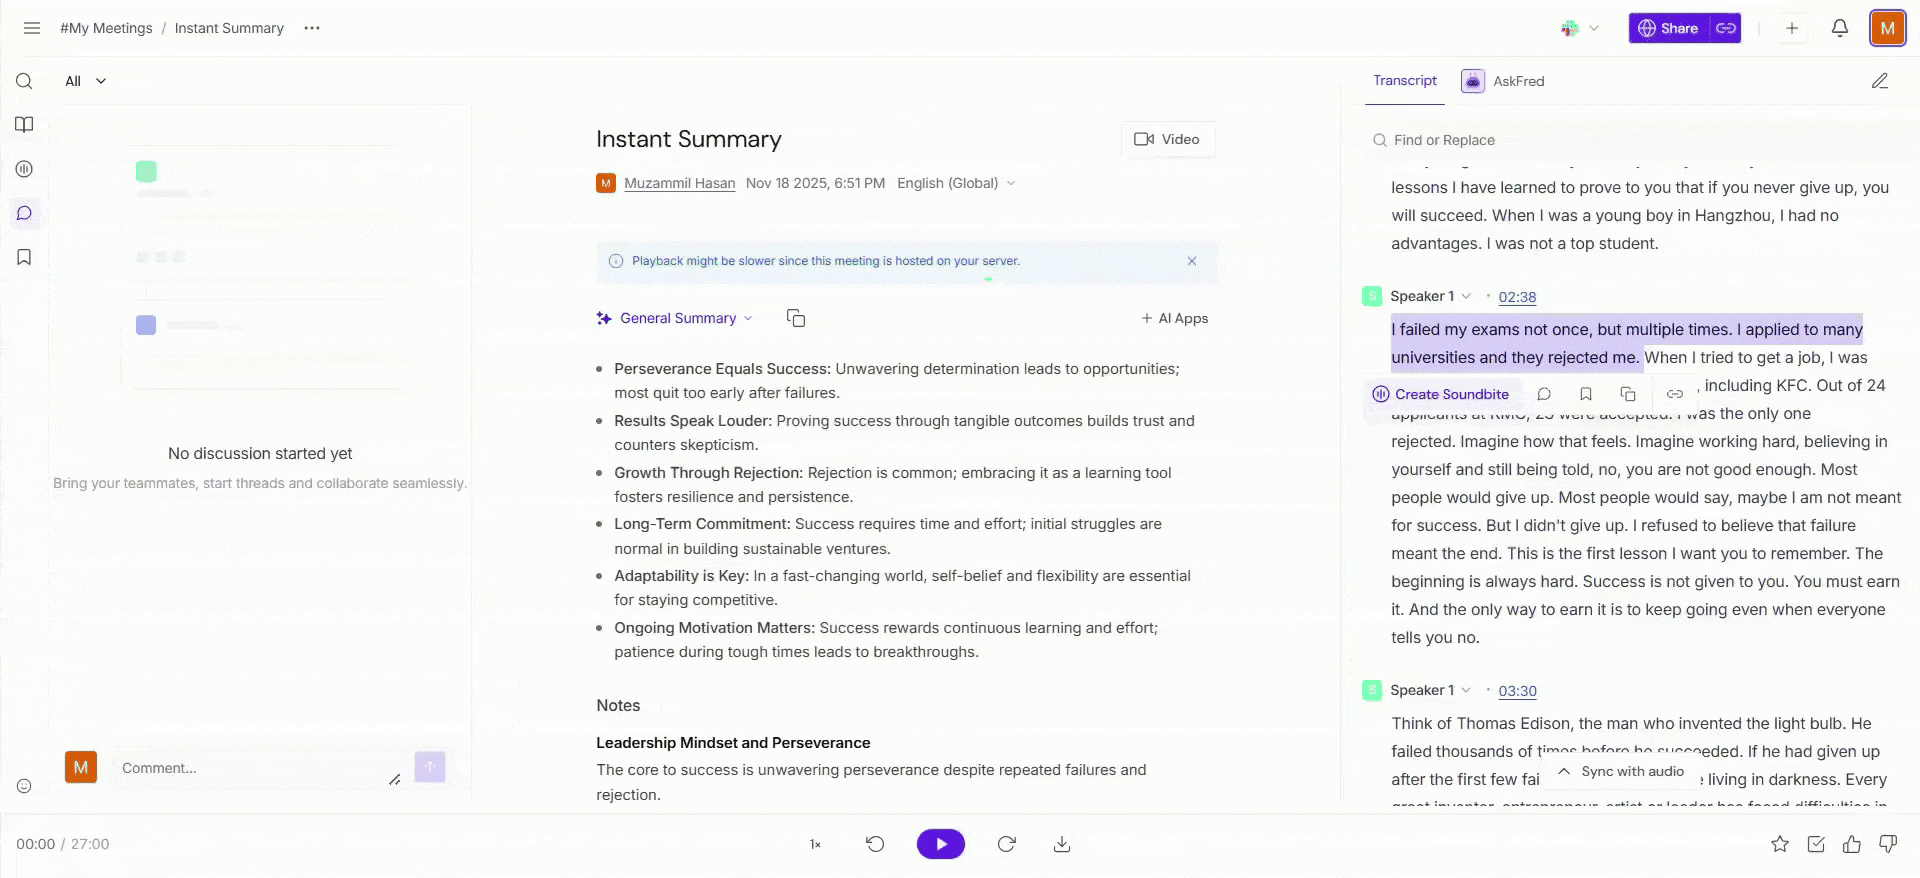Screen dimensions: 1920x878
Task: Jump to the 03:30 timestamp link
Action: pos(1517,691)
